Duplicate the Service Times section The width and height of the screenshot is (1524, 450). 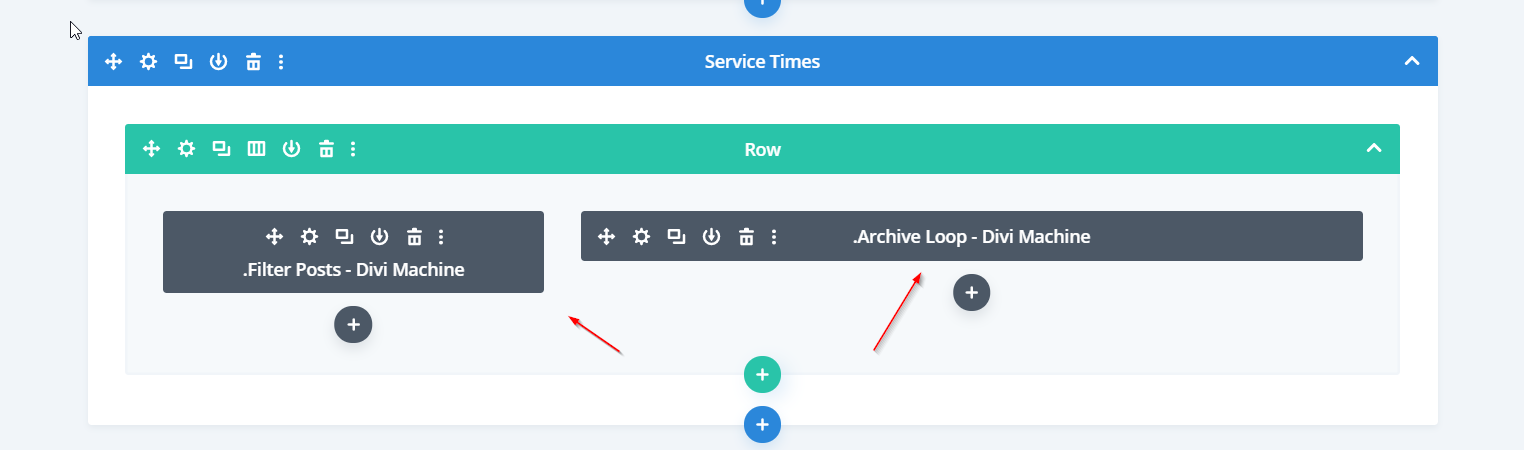(183, 62)
